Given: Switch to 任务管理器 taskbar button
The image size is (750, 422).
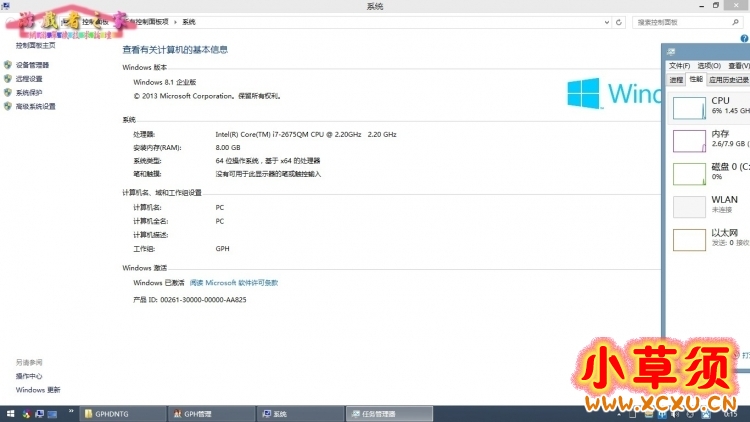Looking at the screenshot, I should point(389,414).
